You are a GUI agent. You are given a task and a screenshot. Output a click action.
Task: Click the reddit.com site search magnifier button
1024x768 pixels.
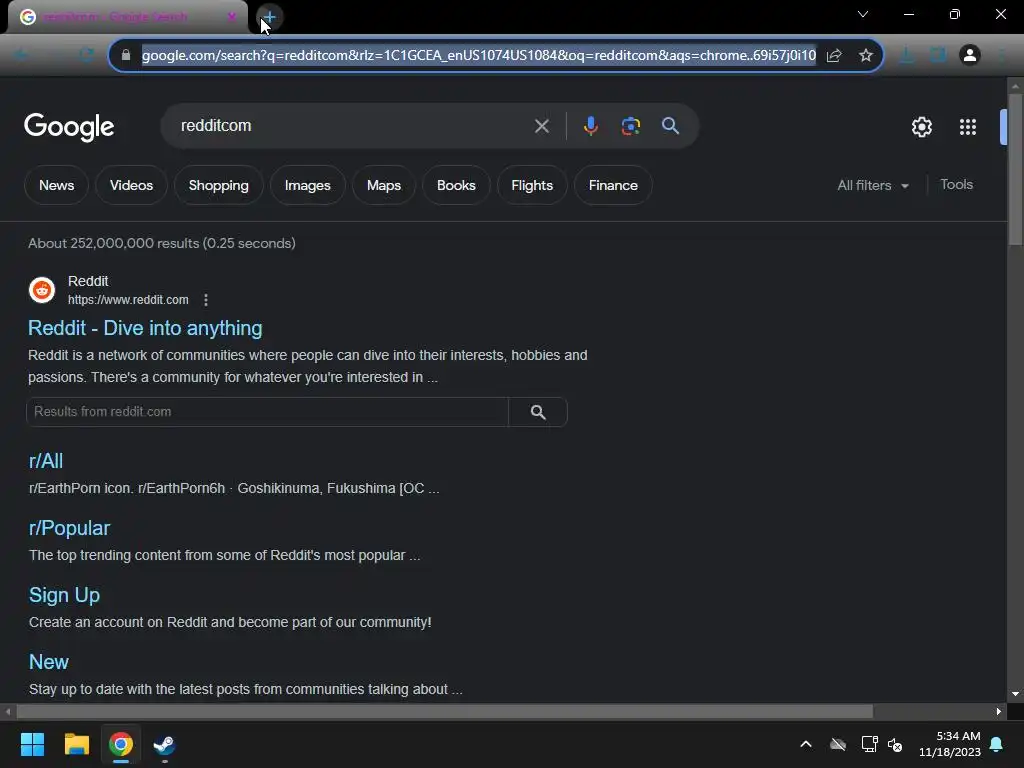538,412
